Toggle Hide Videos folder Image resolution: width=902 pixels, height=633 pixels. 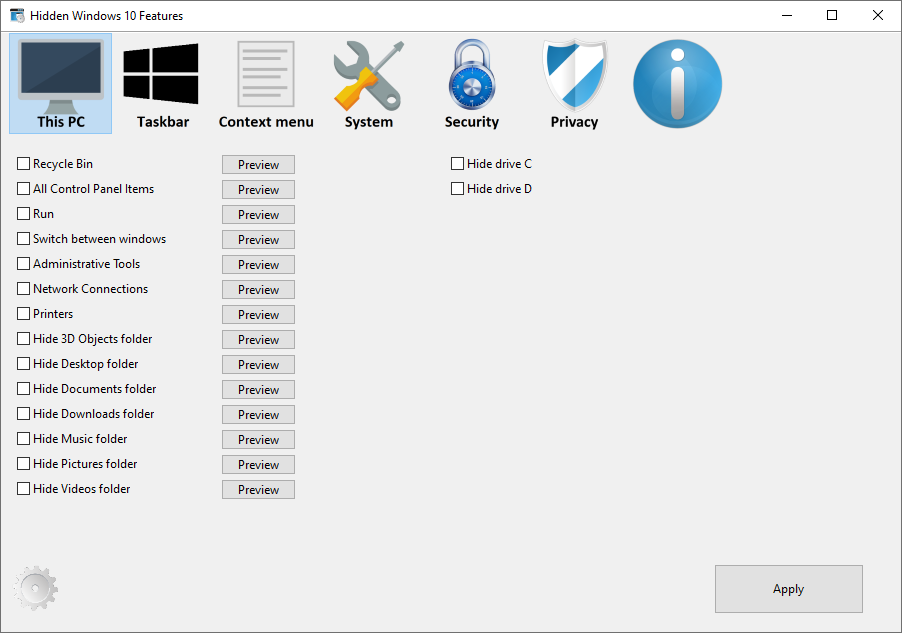point(24,489)
